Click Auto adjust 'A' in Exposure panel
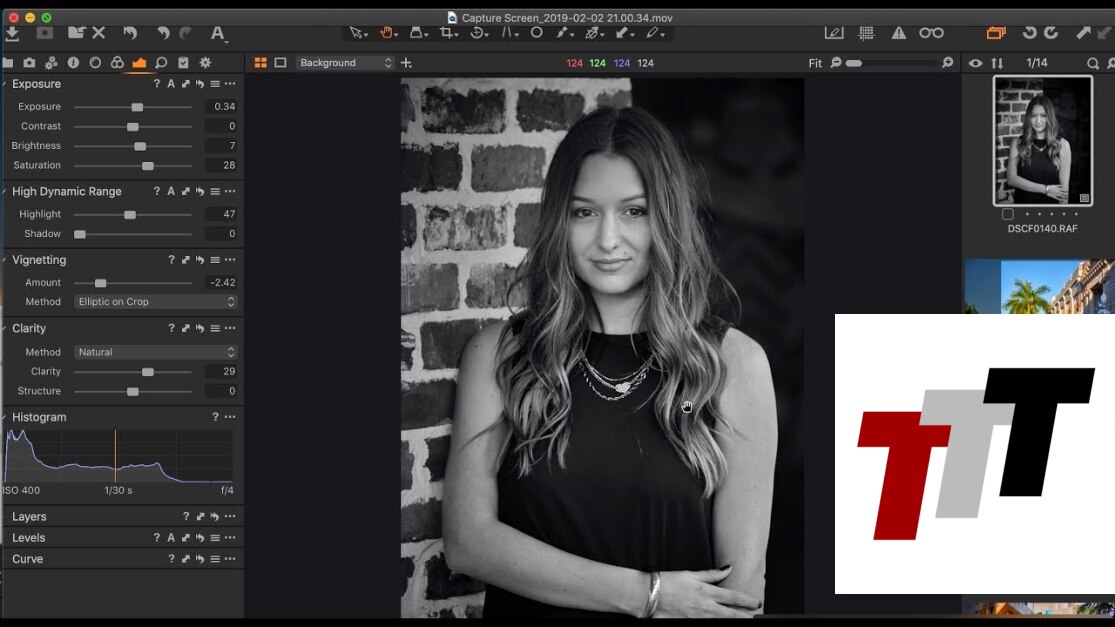Image resolution: width=1115 pixels, height=627 pixels. pos(171,84)
